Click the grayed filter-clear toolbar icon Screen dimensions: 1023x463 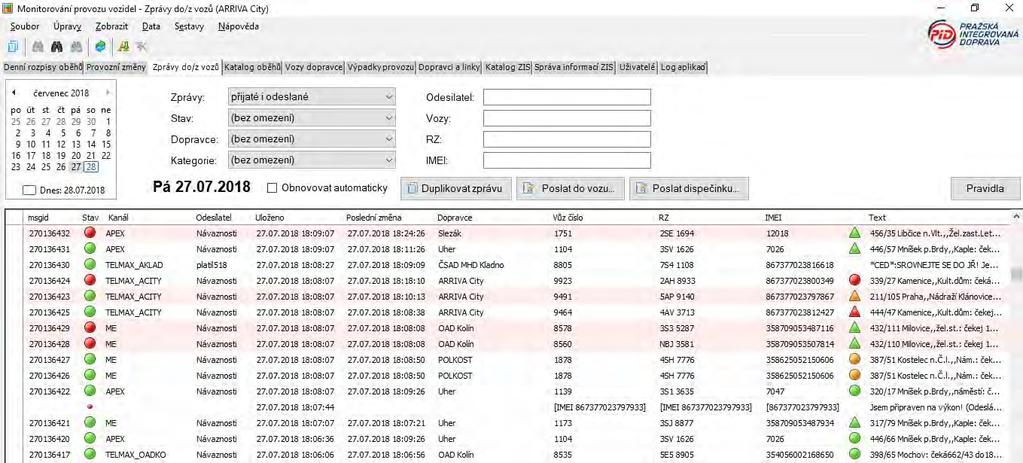(141, 46)
